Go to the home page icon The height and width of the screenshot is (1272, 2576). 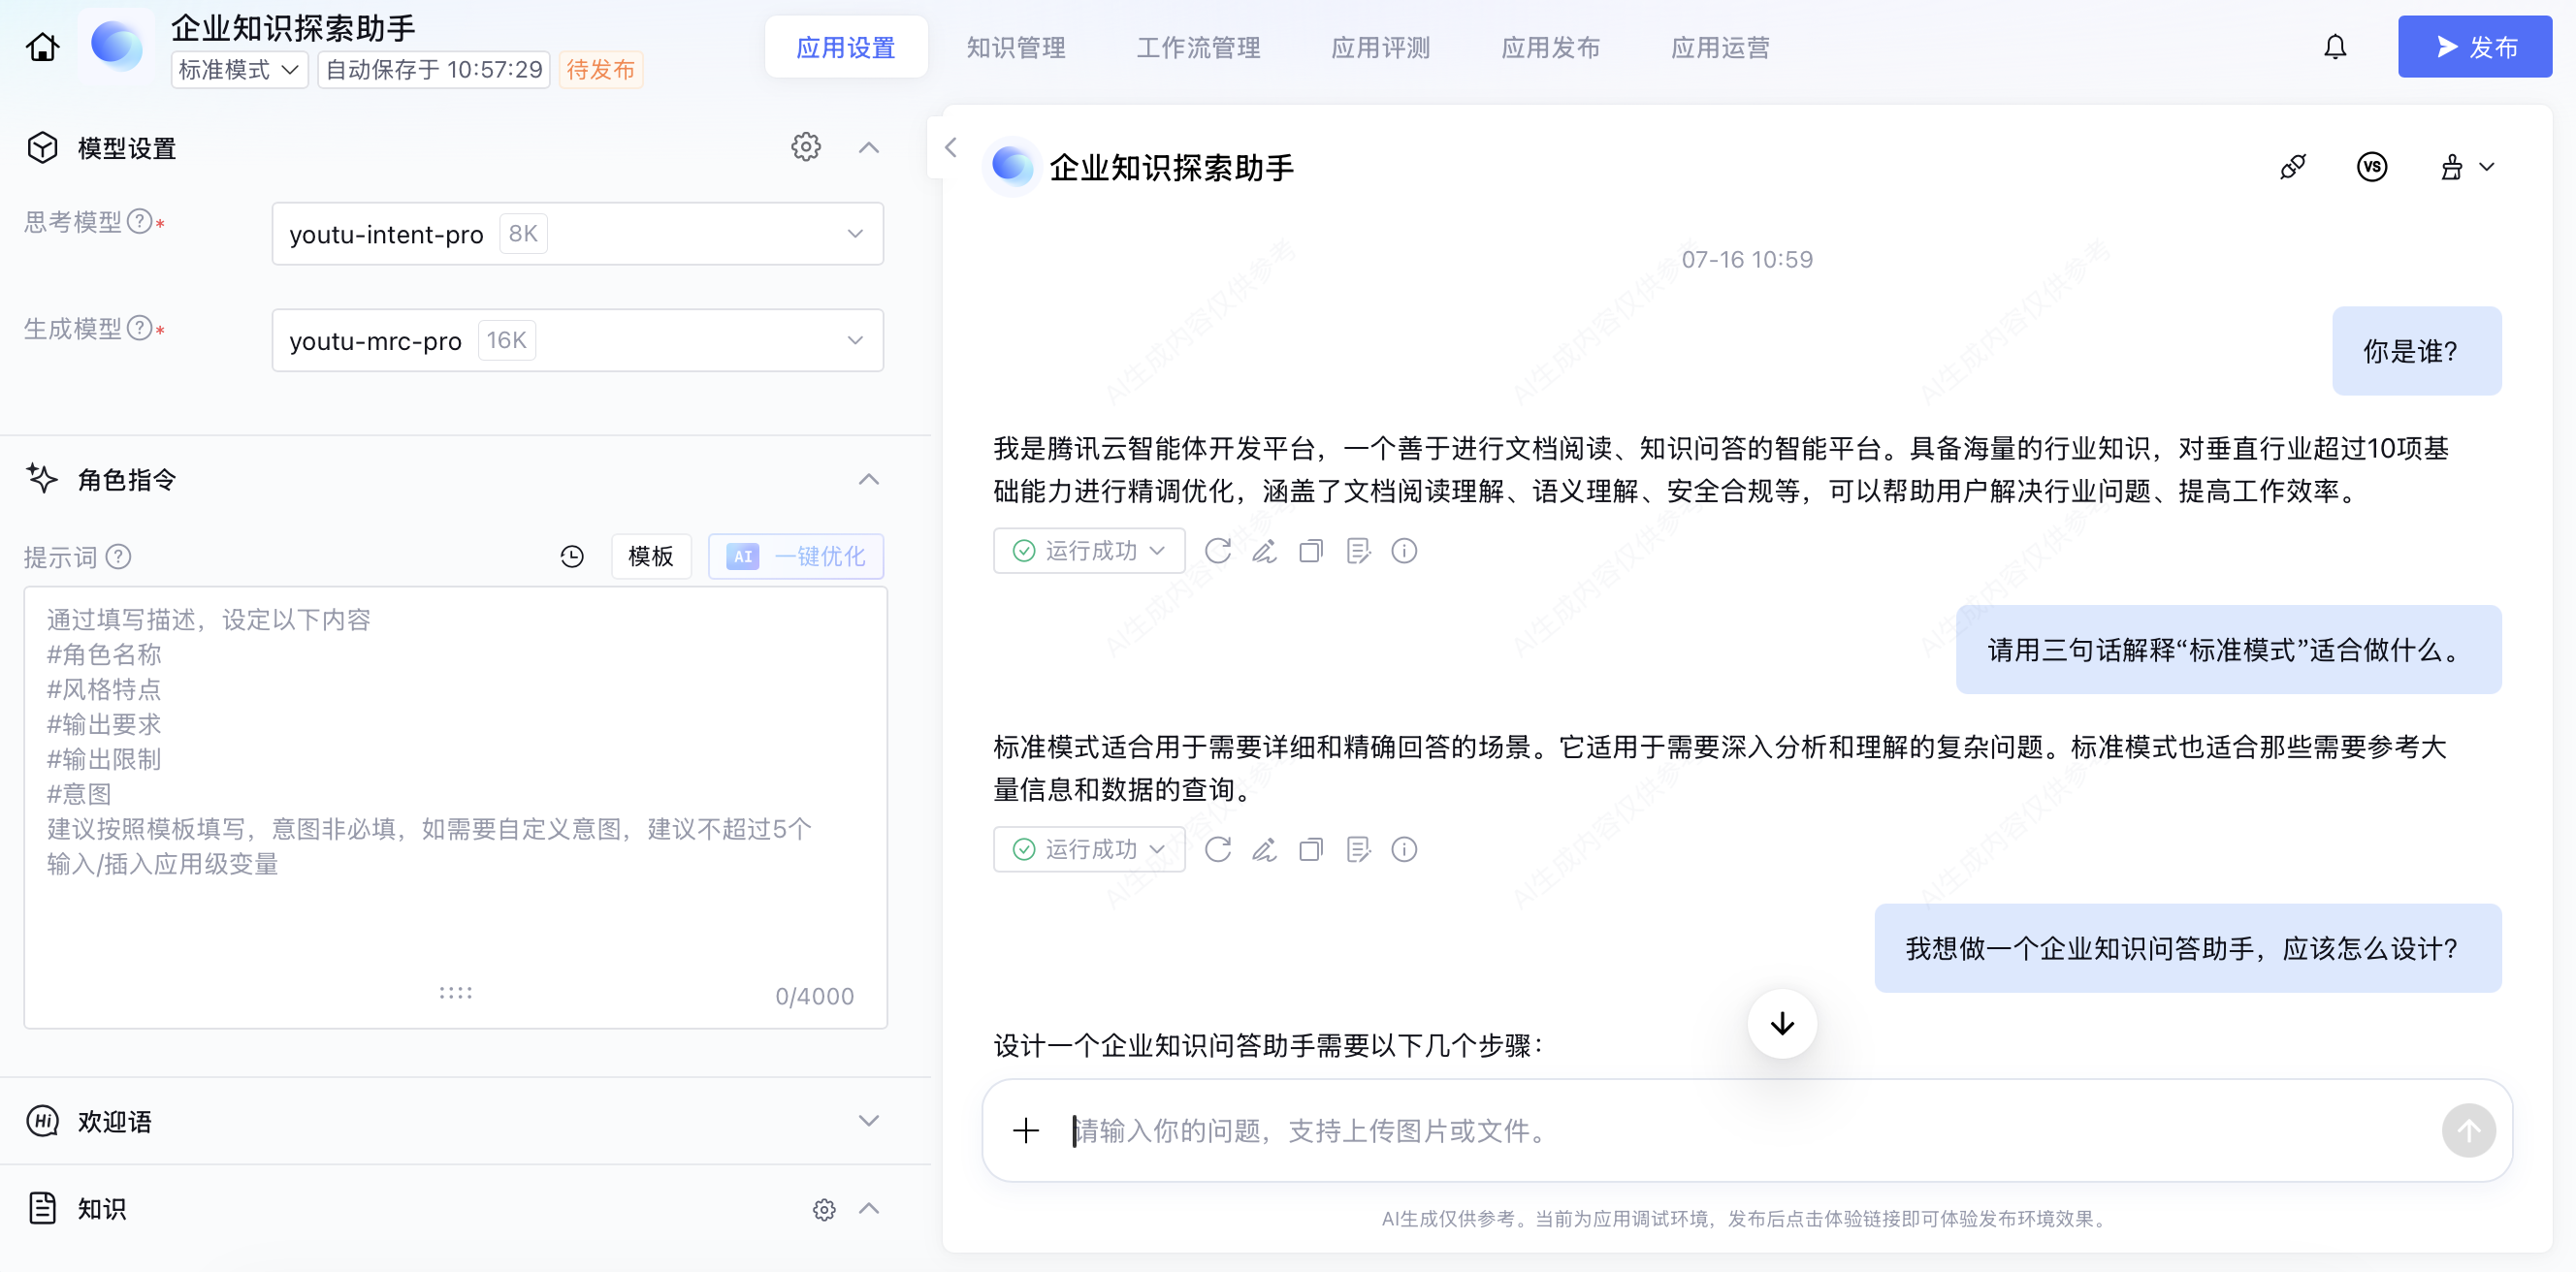[x=42, y=47]
